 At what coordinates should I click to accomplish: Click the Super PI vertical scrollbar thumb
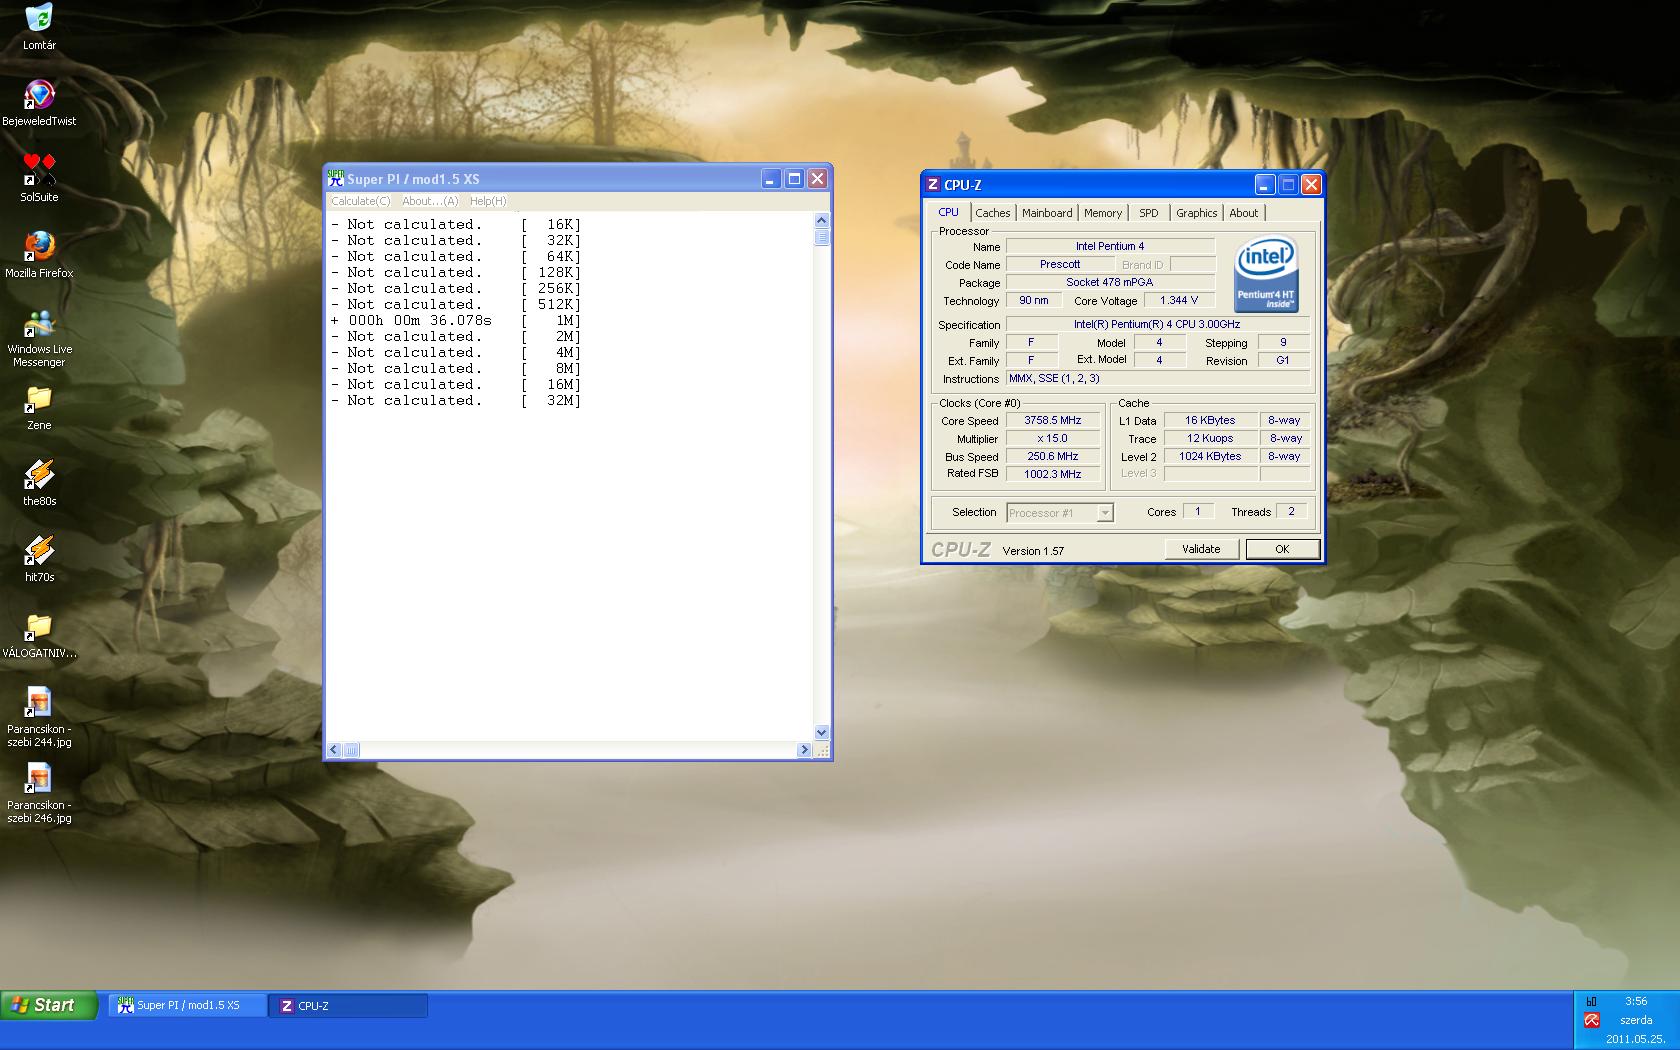[x=821, y=237]
